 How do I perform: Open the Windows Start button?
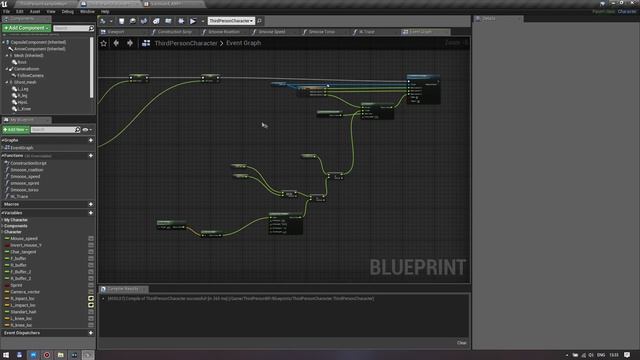(x=6, y=355)
